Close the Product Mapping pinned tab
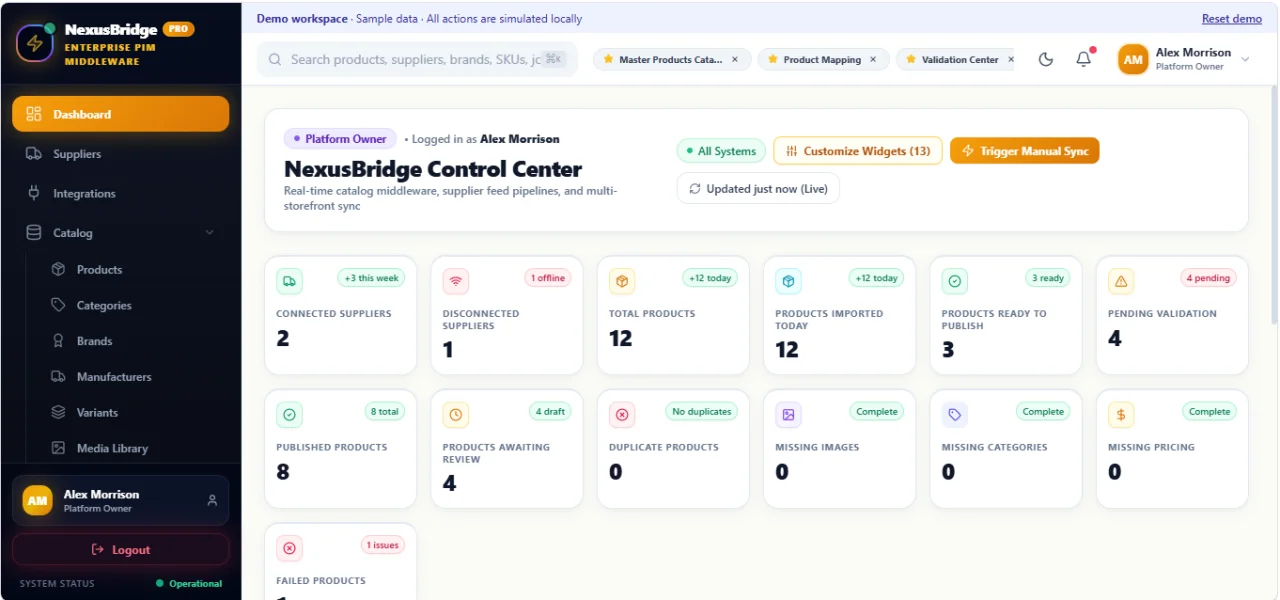 pos(873,60)
